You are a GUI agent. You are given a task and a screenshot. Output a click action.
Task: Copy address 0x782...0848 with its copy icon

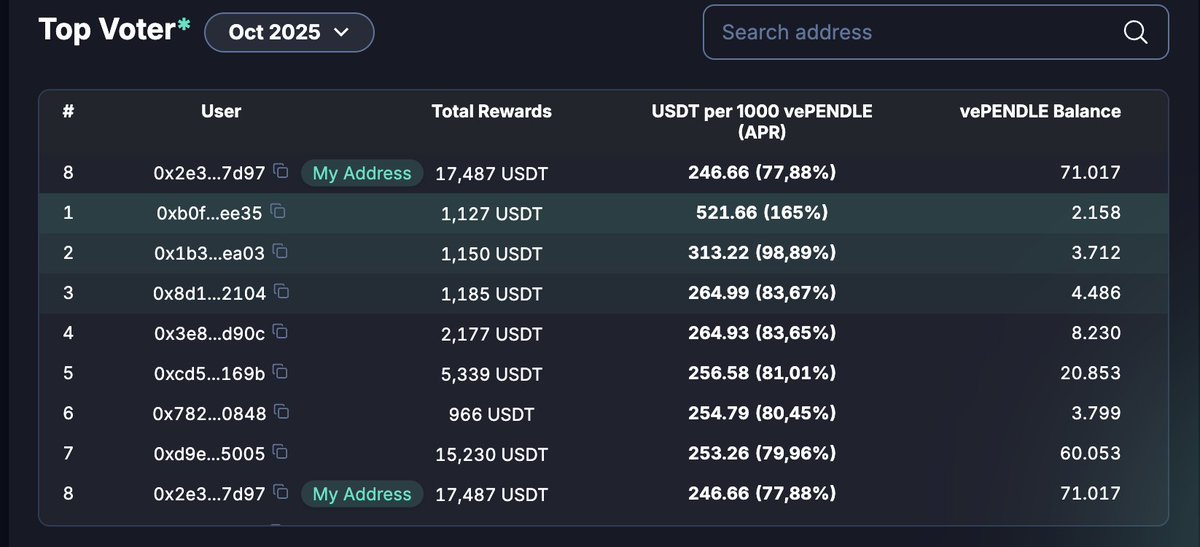[282, 412]
